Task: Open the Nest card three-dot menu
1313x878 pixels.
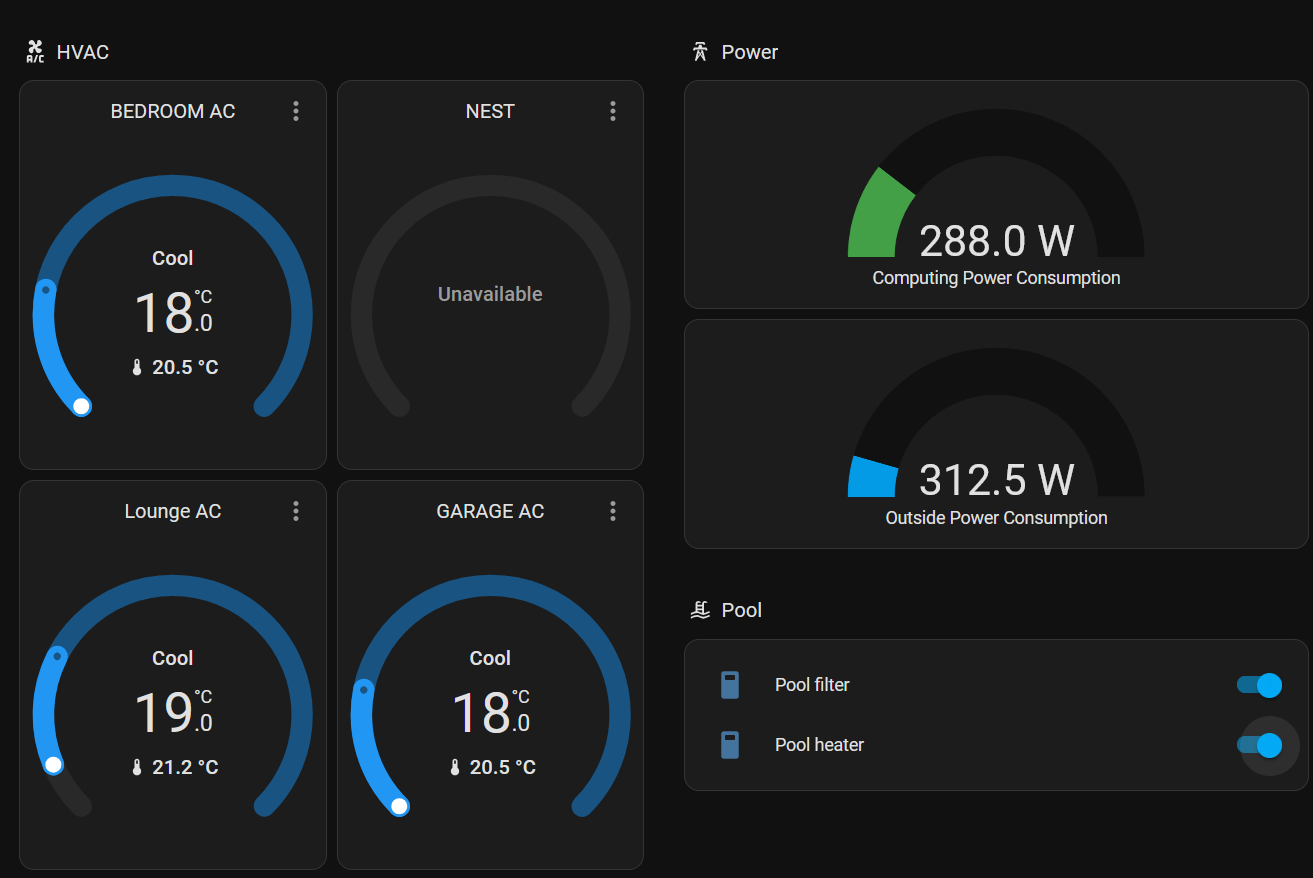Action: 613,111
